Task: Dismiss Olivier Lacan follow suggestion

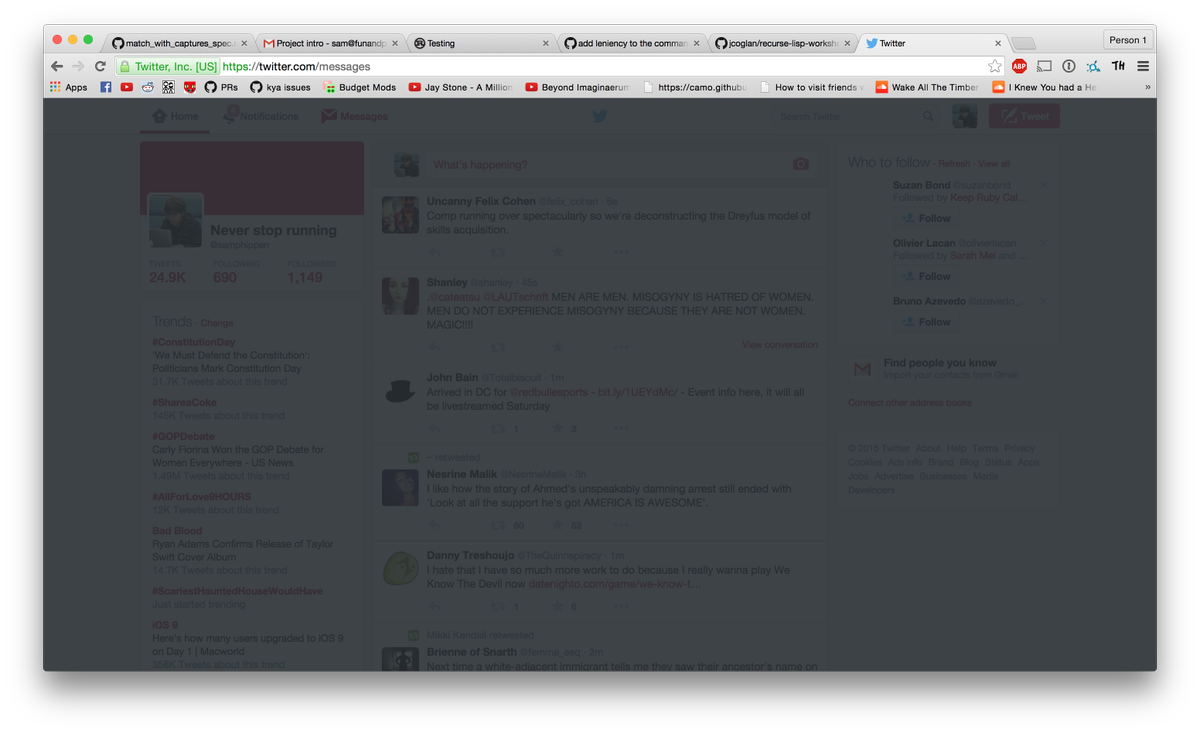Action: click(x=1044, y=243)
